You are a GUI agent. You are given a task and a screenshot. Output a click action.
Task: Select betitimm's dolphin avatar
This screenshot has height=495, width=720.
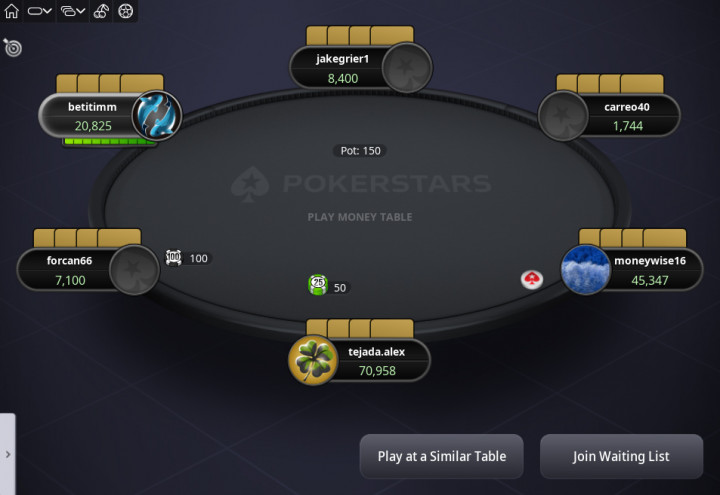point(157,116)
